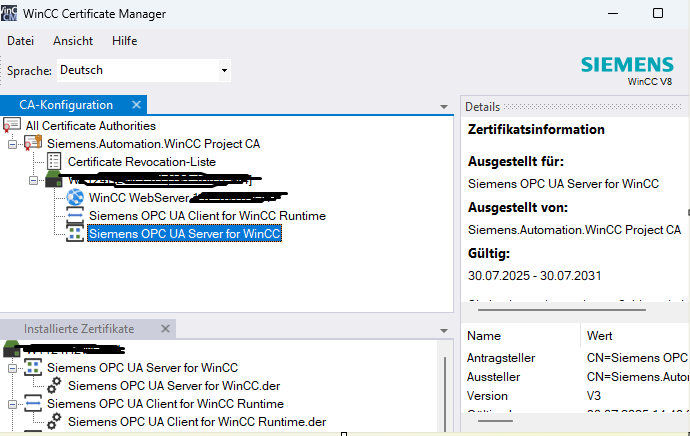
Task: Switch to the Installierte Zertifikate tab
Action: coord(78,328)
